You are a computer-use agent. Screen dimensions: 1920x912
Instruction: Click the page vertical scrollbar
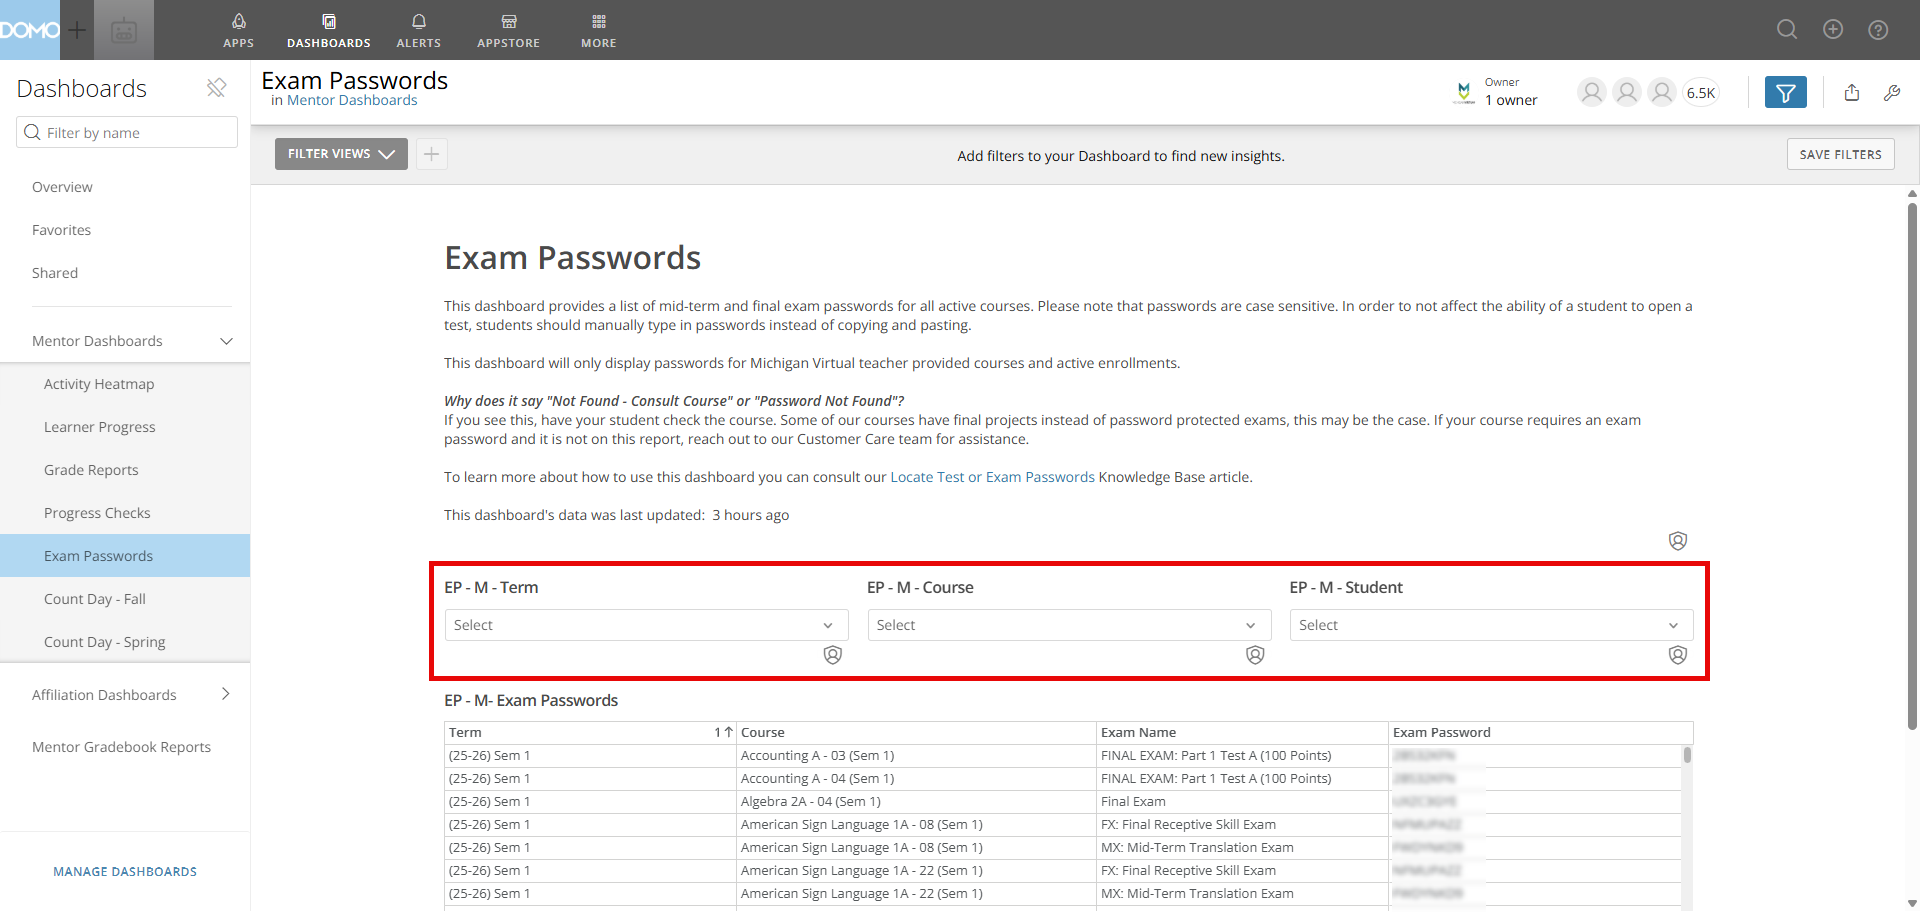click(x=1912, y=467)
